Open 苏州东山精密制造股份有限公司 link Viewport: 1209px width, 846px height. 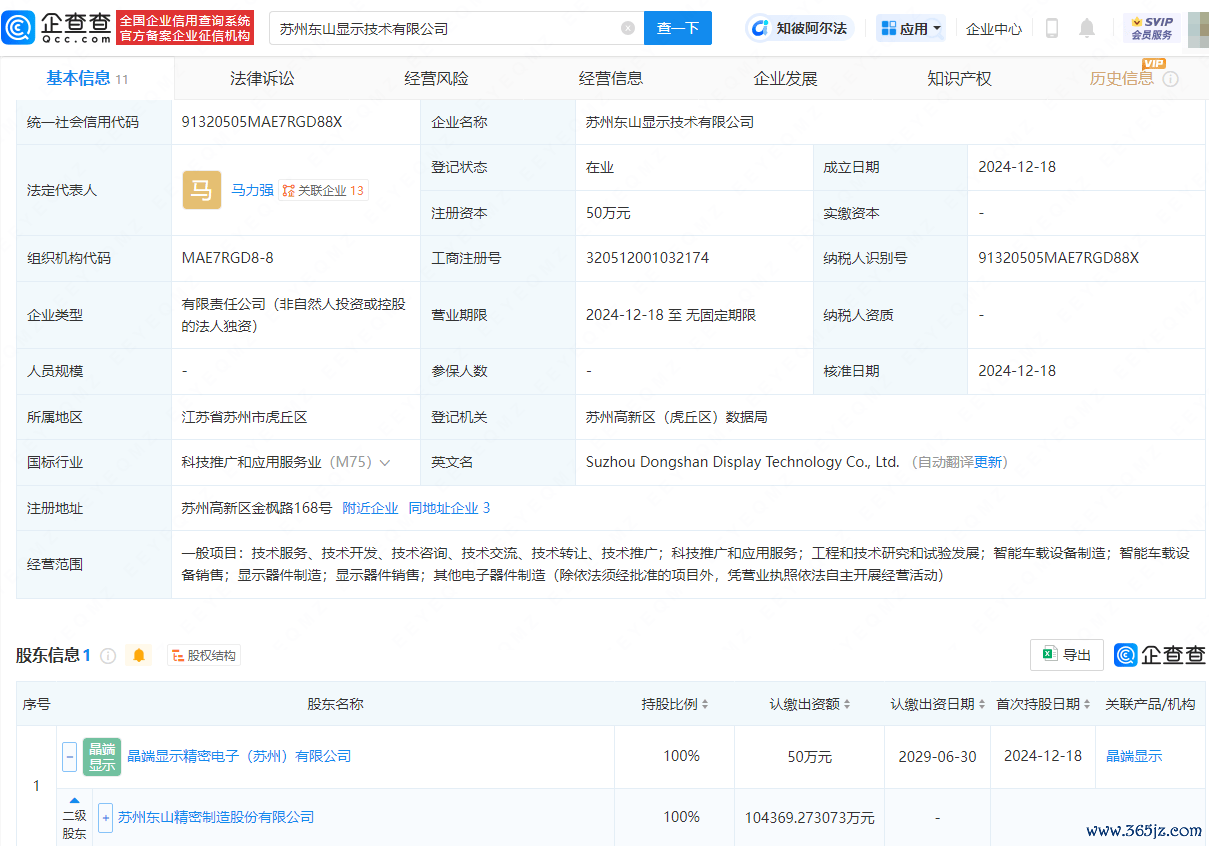(x=216, y=817)
